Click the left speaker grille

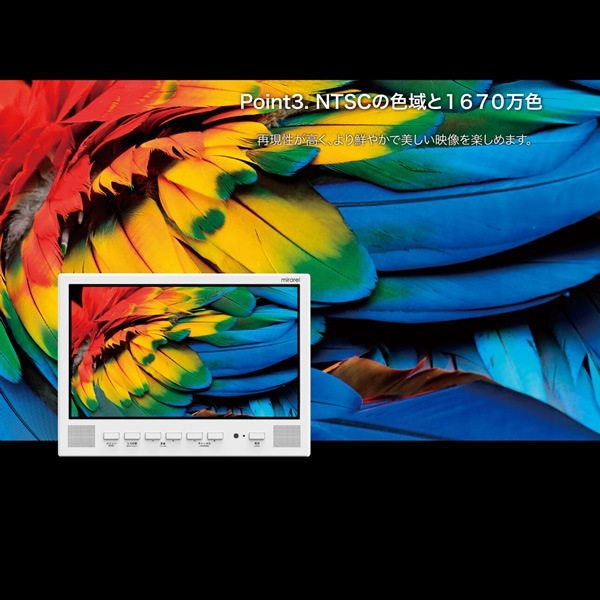click(82, 437)
